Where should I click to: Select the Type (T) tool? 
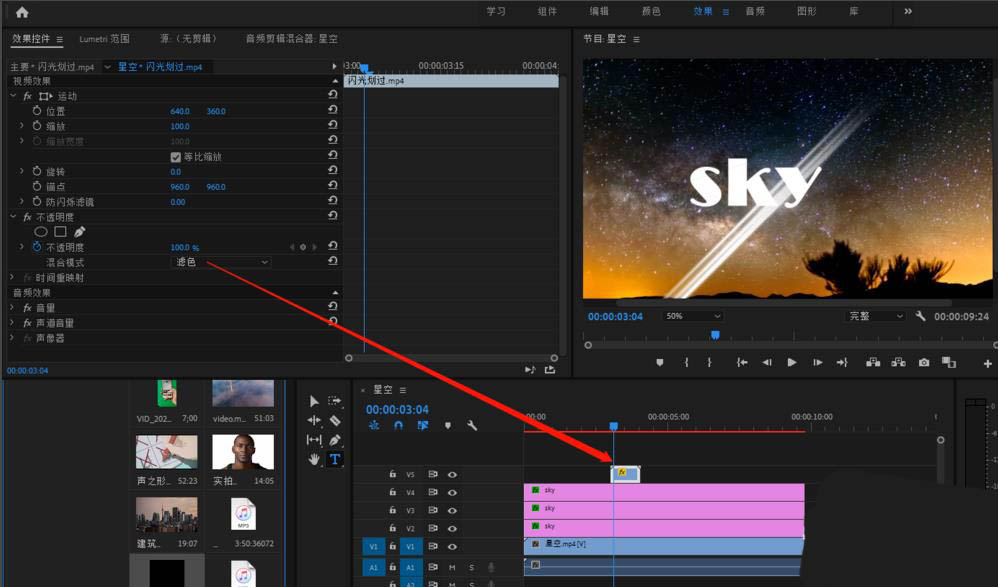[x=335, y=459]
